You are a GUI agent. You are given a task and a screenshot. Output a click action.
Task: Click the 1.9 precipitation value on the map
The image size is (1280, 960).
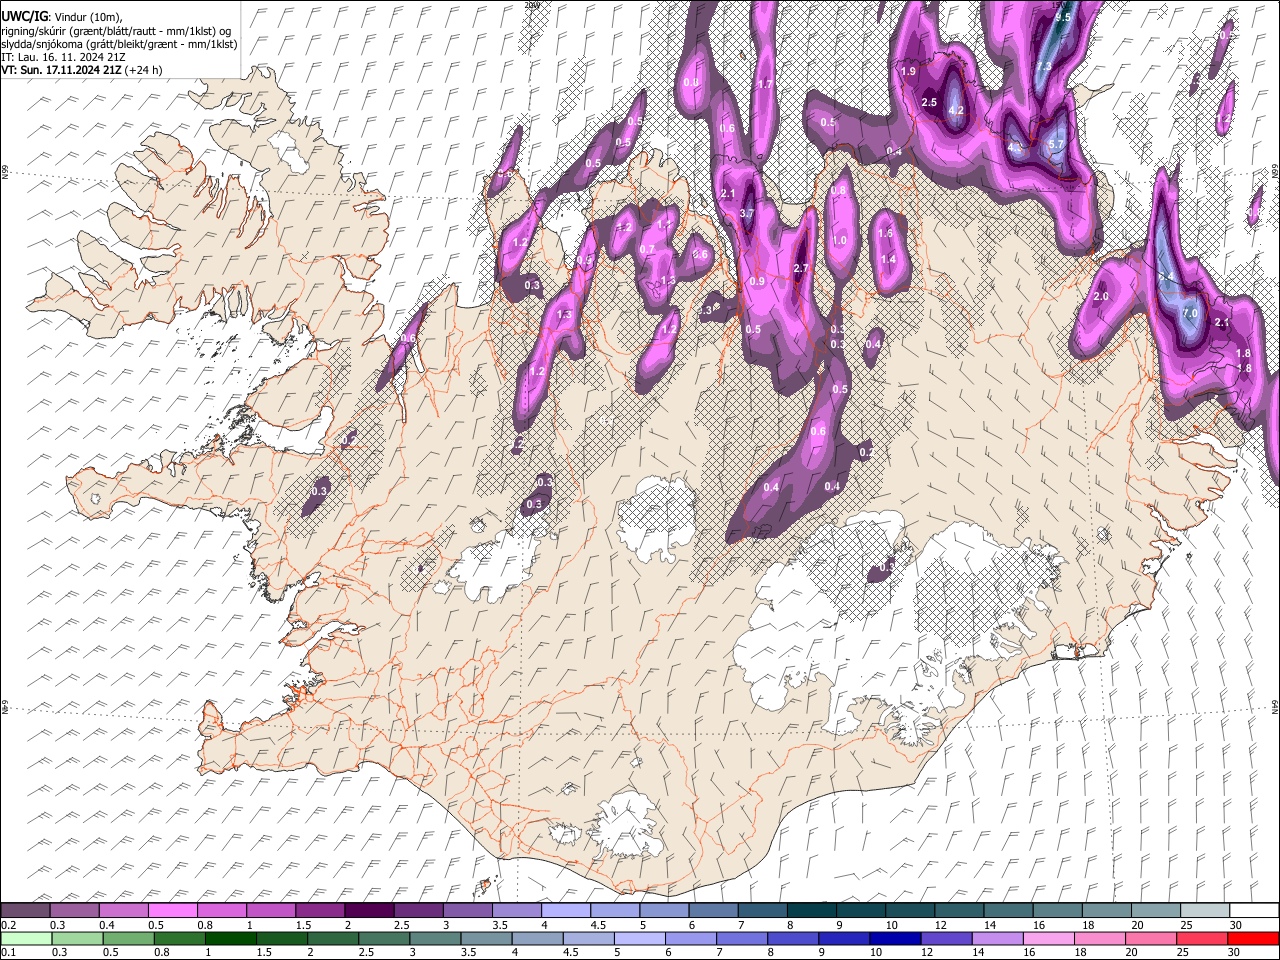pos(909,71)
